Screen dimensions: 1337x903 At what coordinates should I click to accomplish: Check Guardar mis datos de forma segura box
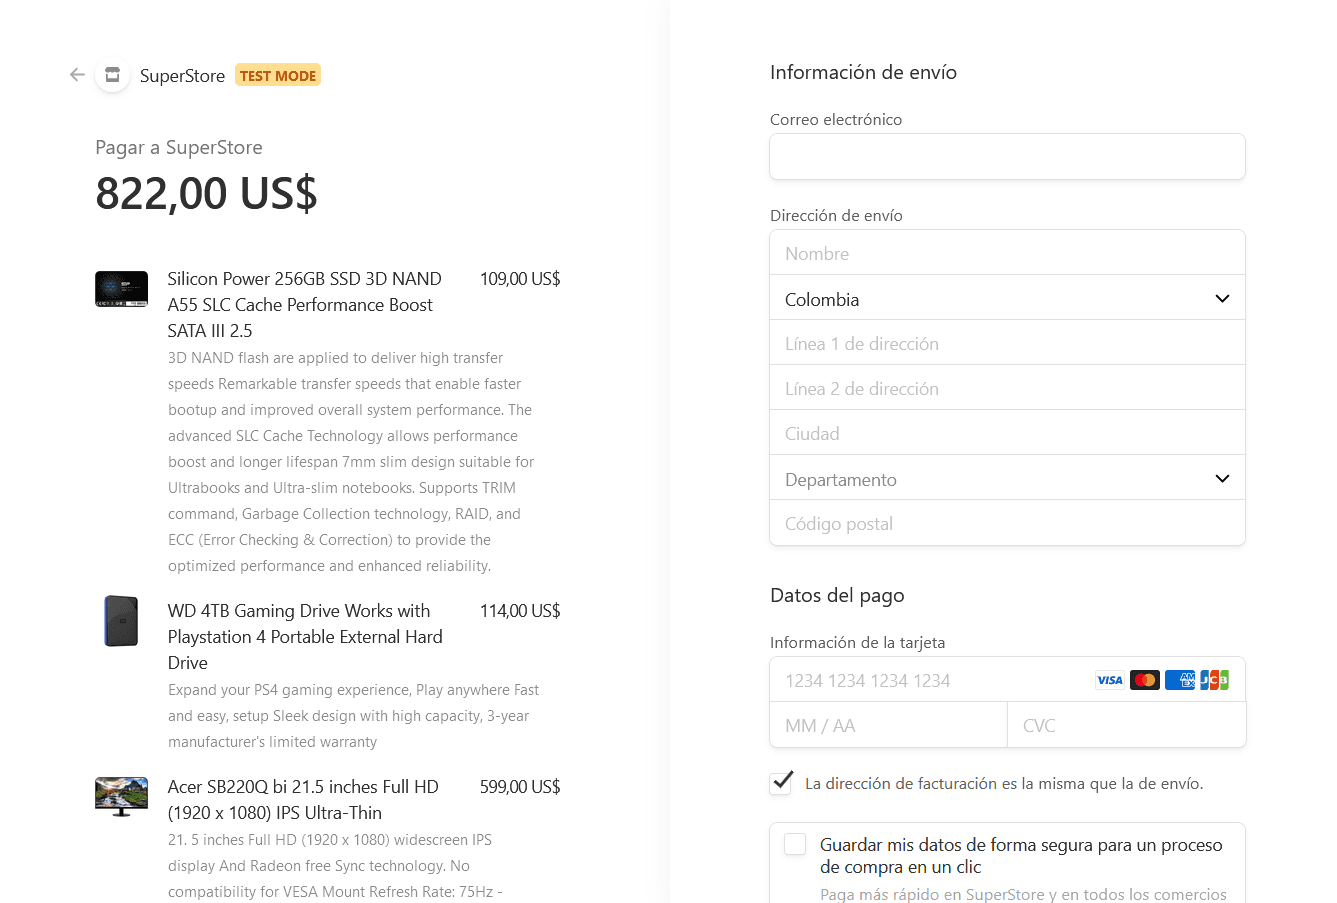click(795, 845)
